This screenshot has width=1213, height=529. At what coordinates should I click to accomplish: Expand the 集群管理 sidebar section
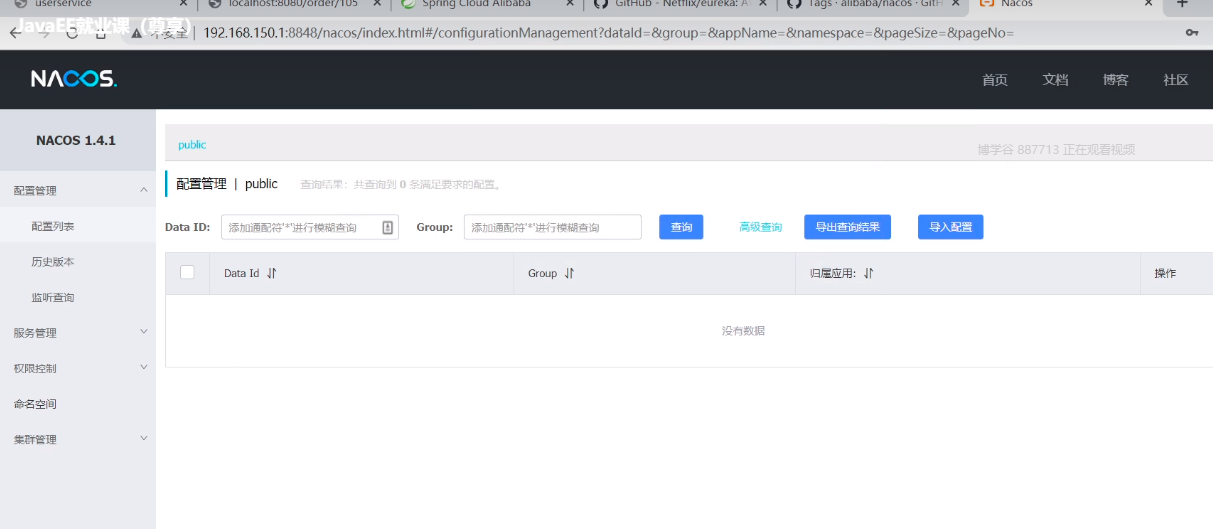click(x=143, y=439)
